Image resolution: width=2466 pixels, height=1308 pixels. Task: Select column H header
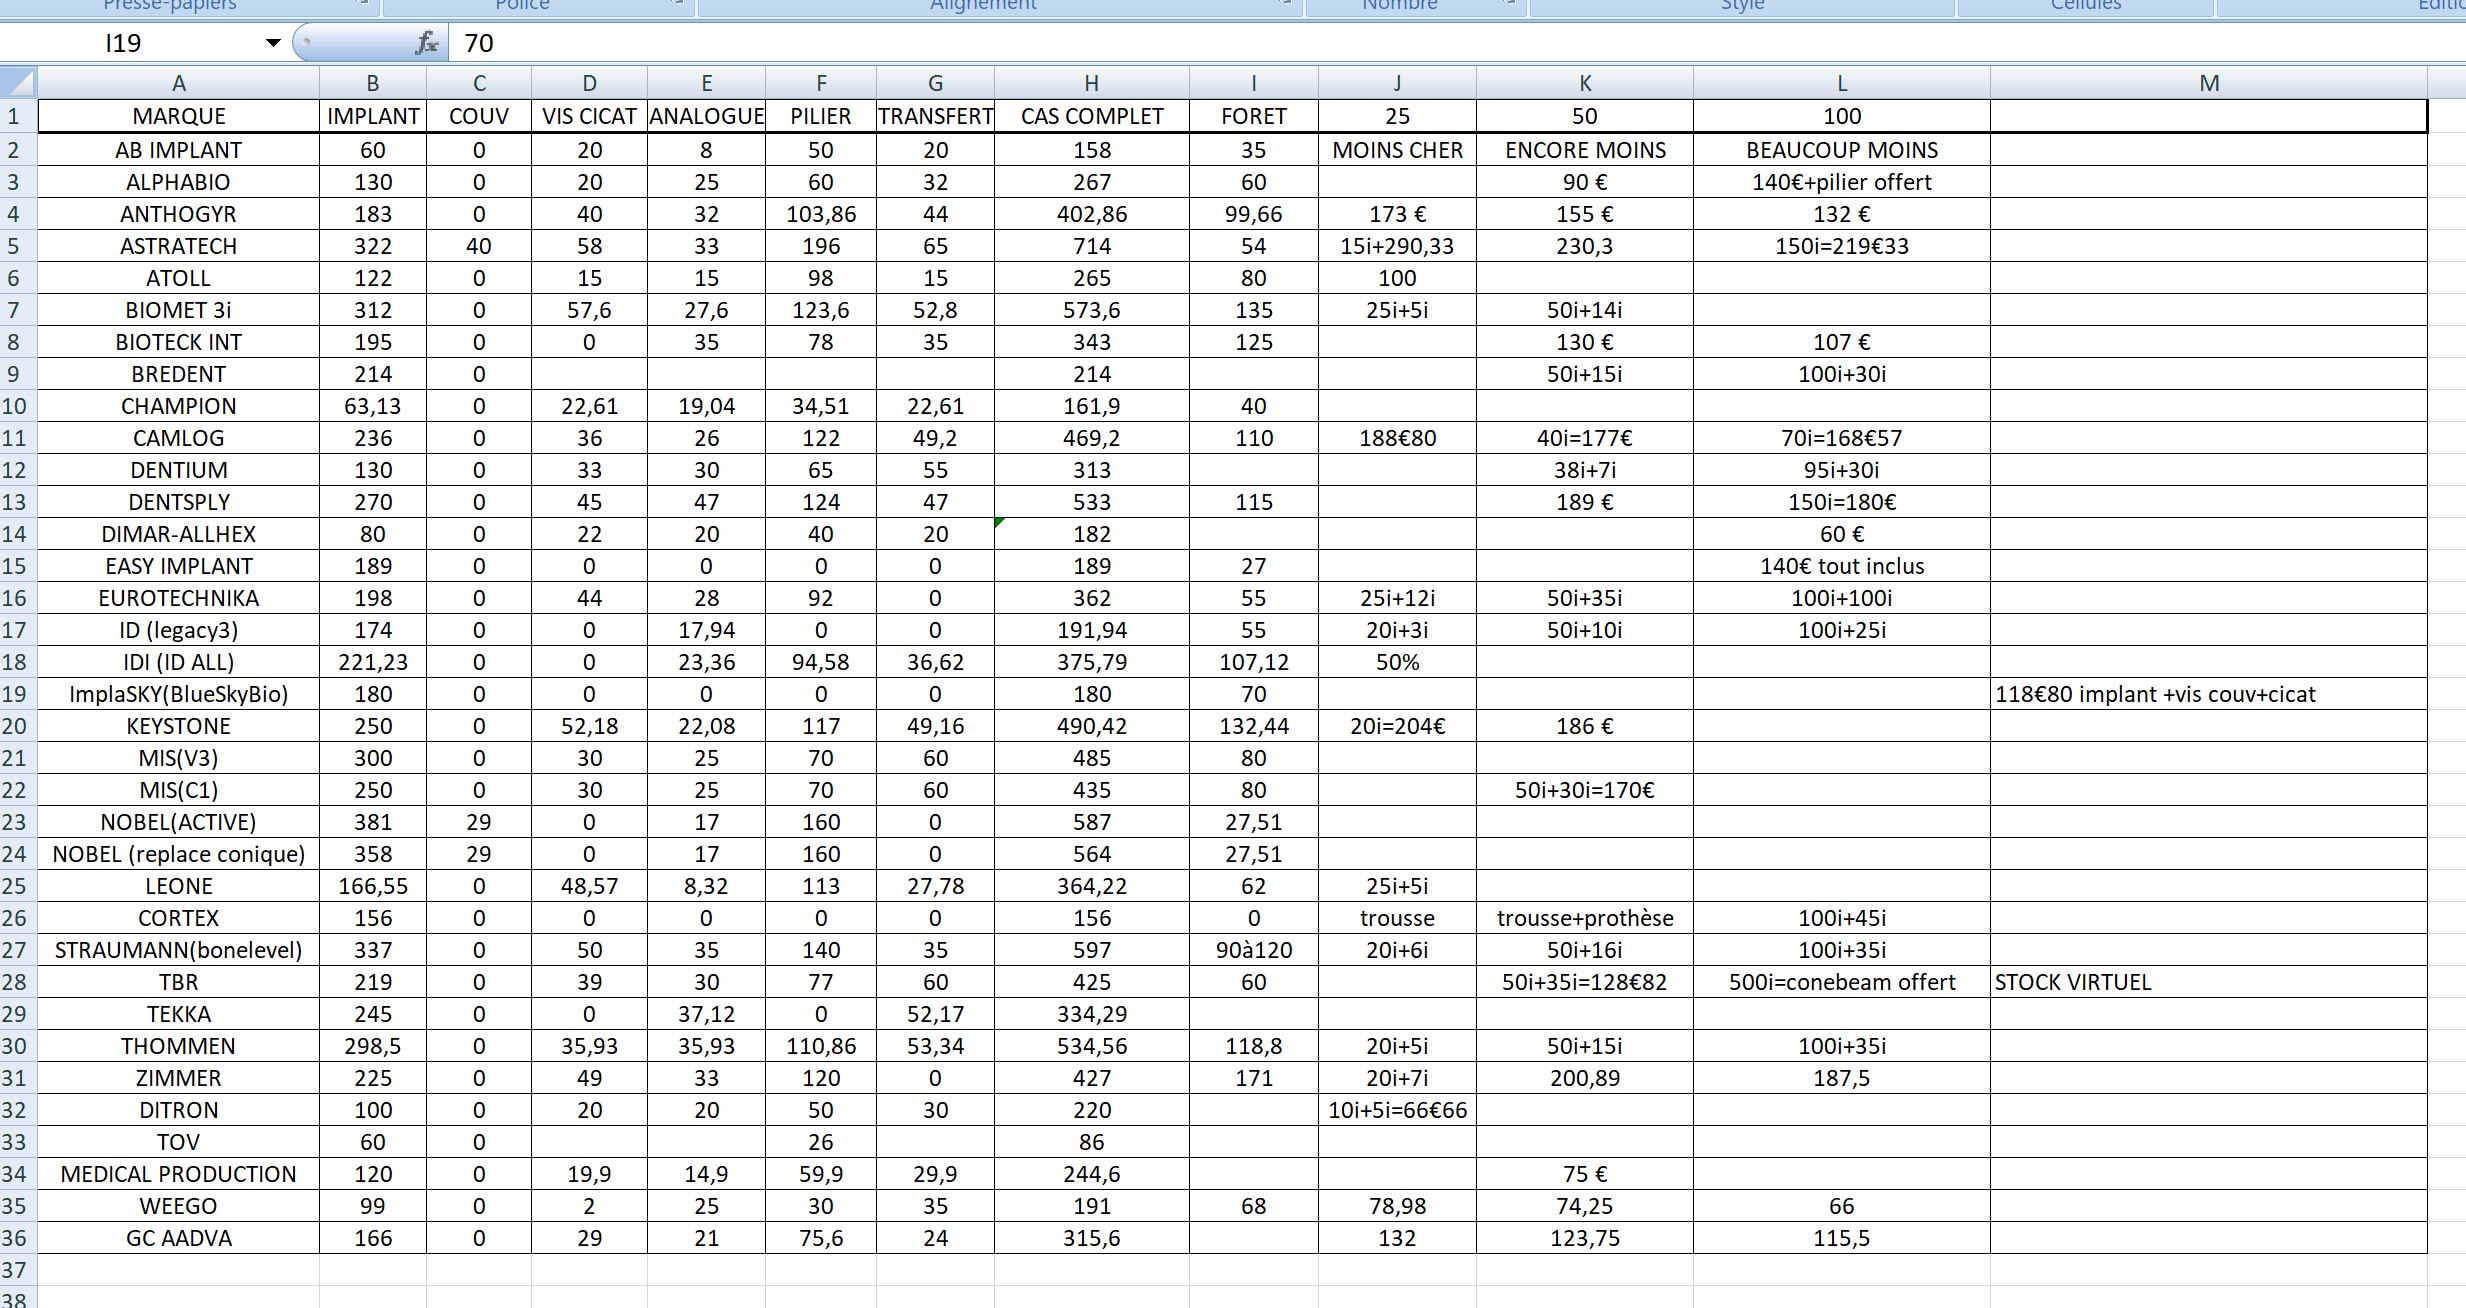click(1091, 83)
